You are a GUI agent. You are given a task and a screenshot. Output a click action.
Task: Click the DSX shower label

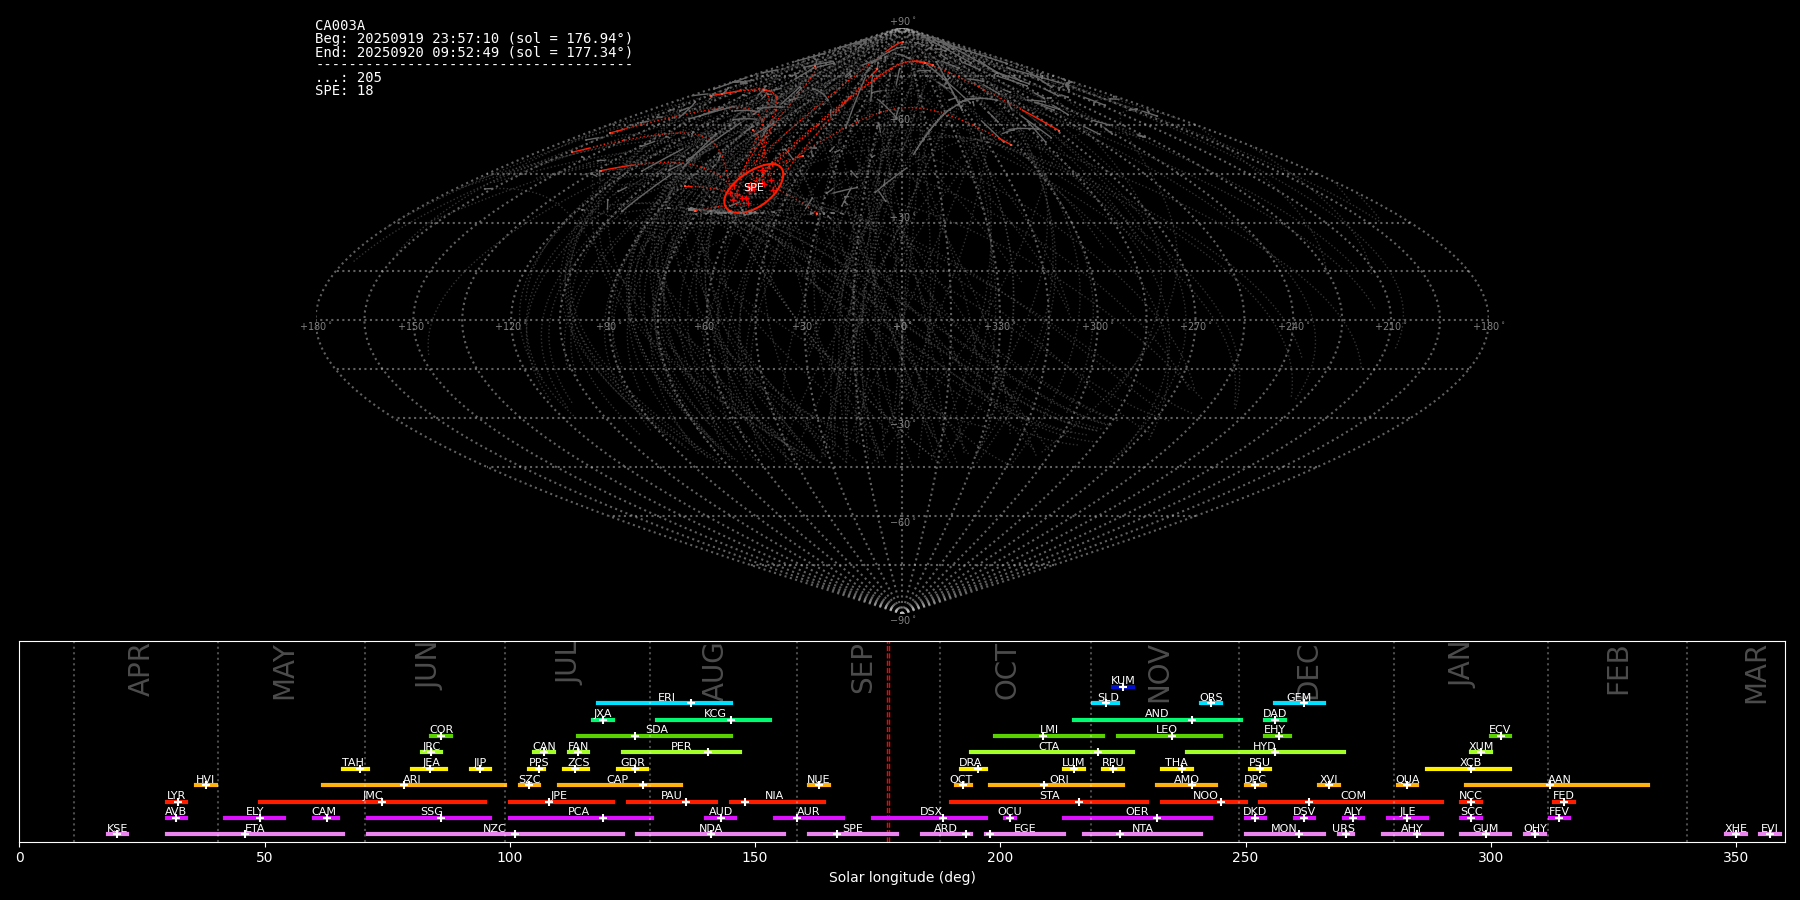pyautogui.click(x=931, y=812)
